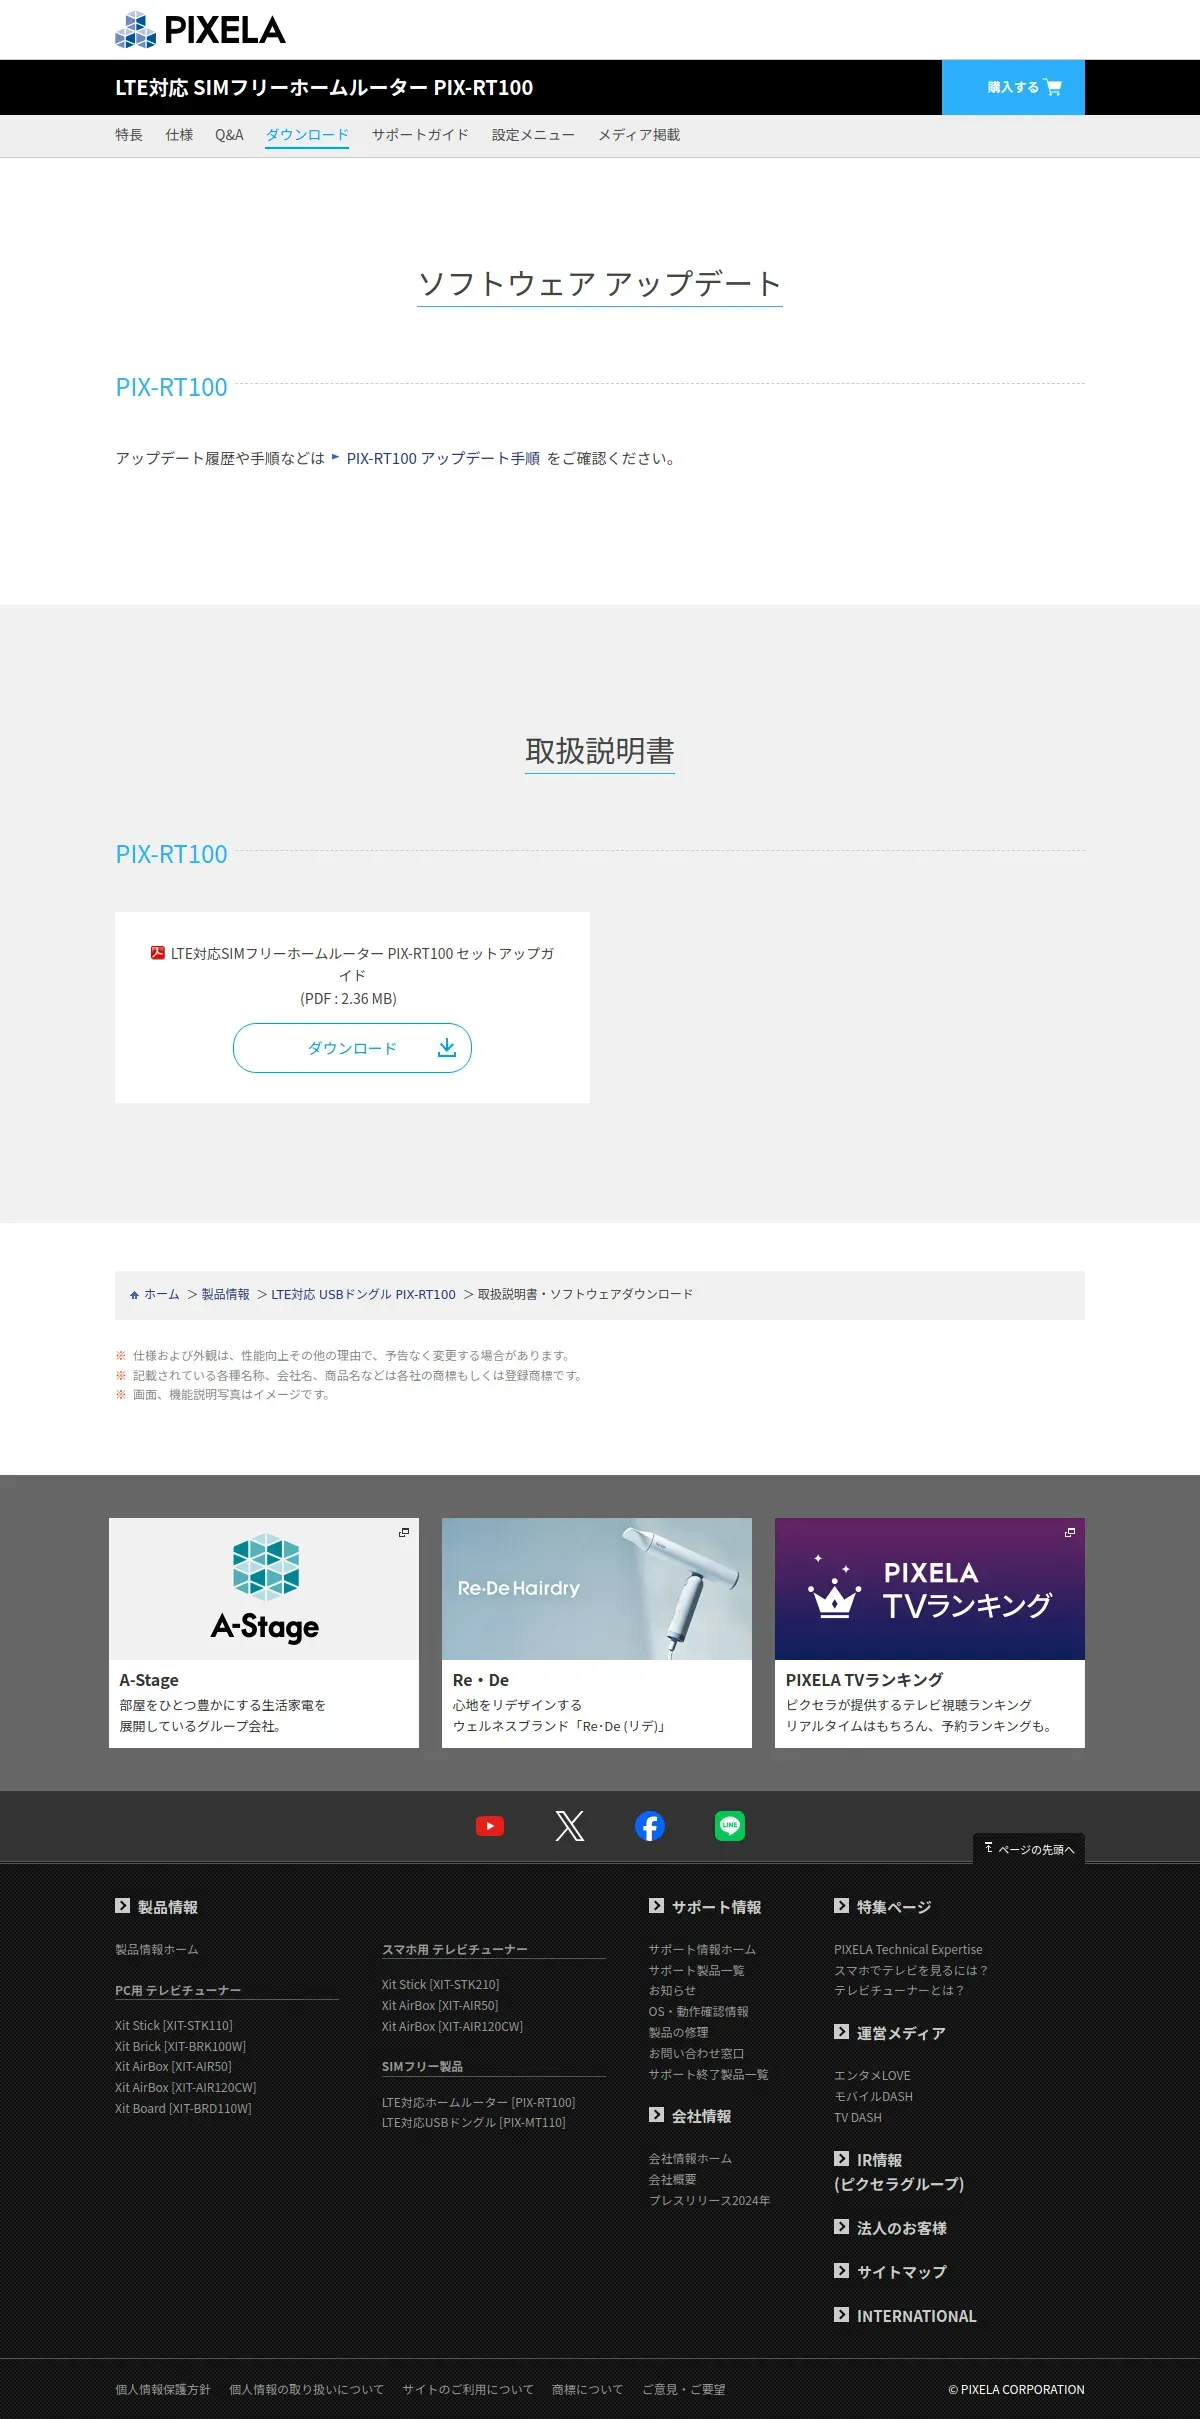
Task: Open the 特長 tab
Action: 129,135
